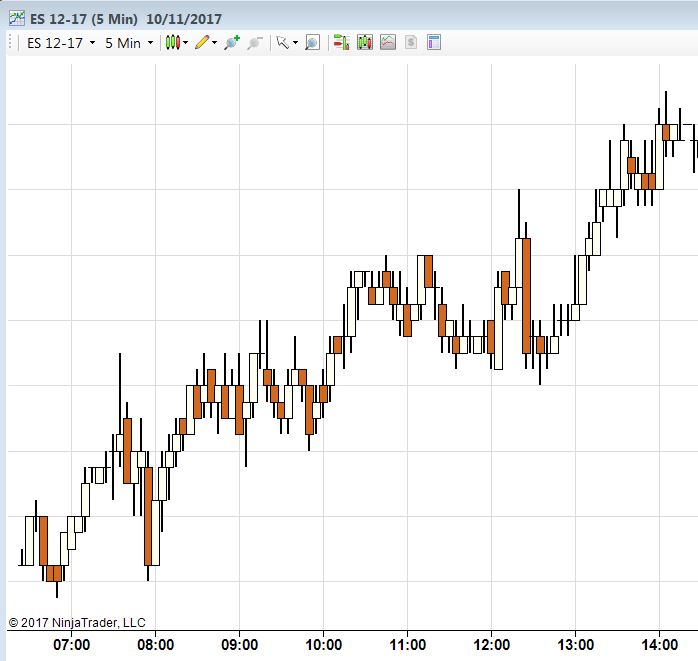Click the zoom frame magnifier icon

pos(312,43)
